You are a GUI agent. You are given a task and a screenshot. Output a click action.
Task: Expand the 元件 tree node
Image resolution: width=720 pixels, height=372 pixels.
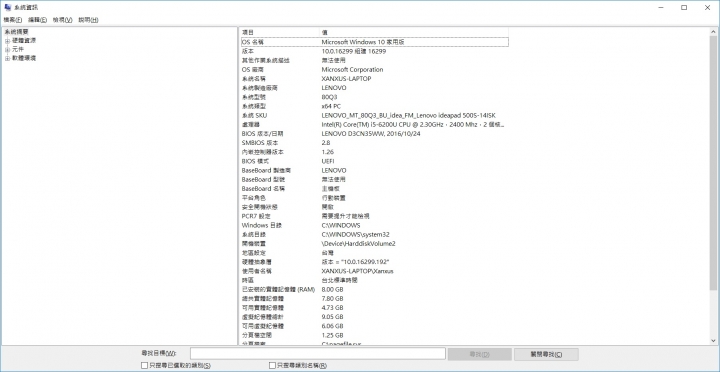[x=7, y=50]
